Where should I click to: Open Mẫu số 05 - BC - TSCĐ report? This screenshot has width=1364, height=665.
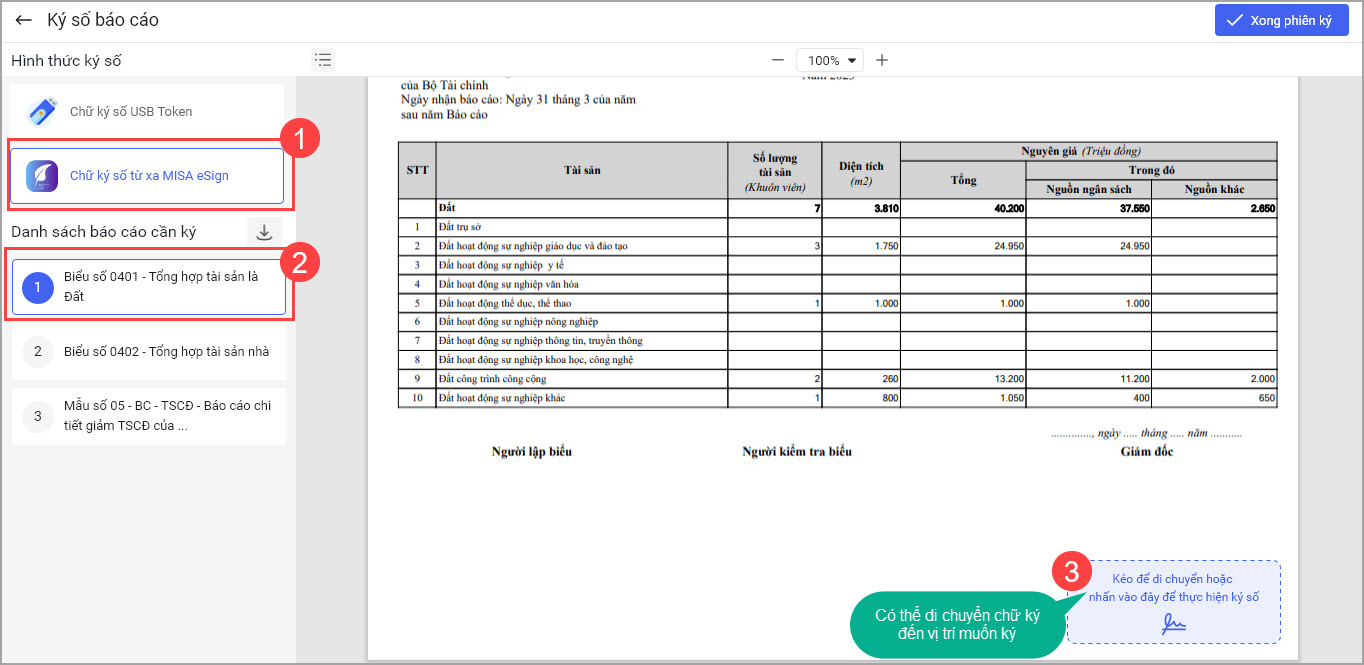[148, 416]
